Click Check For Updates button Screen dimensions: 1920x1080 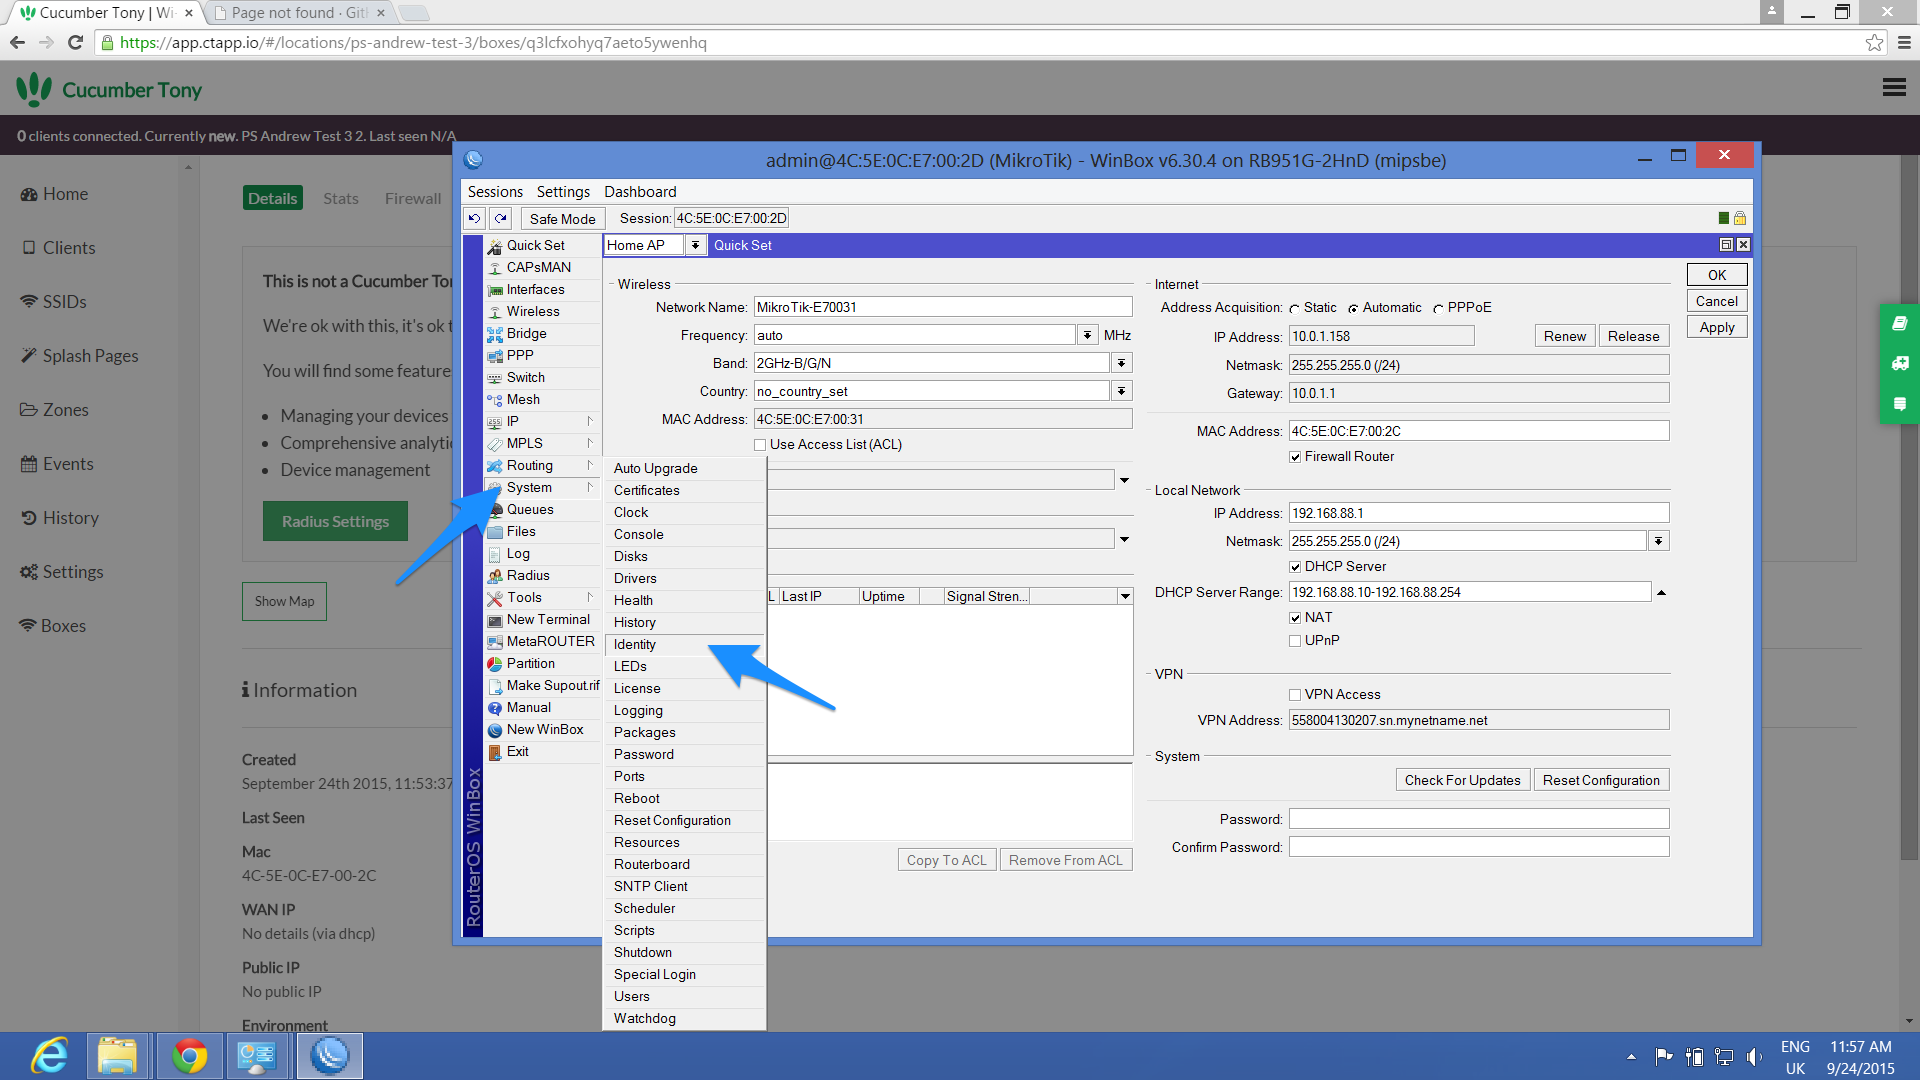1462,780
